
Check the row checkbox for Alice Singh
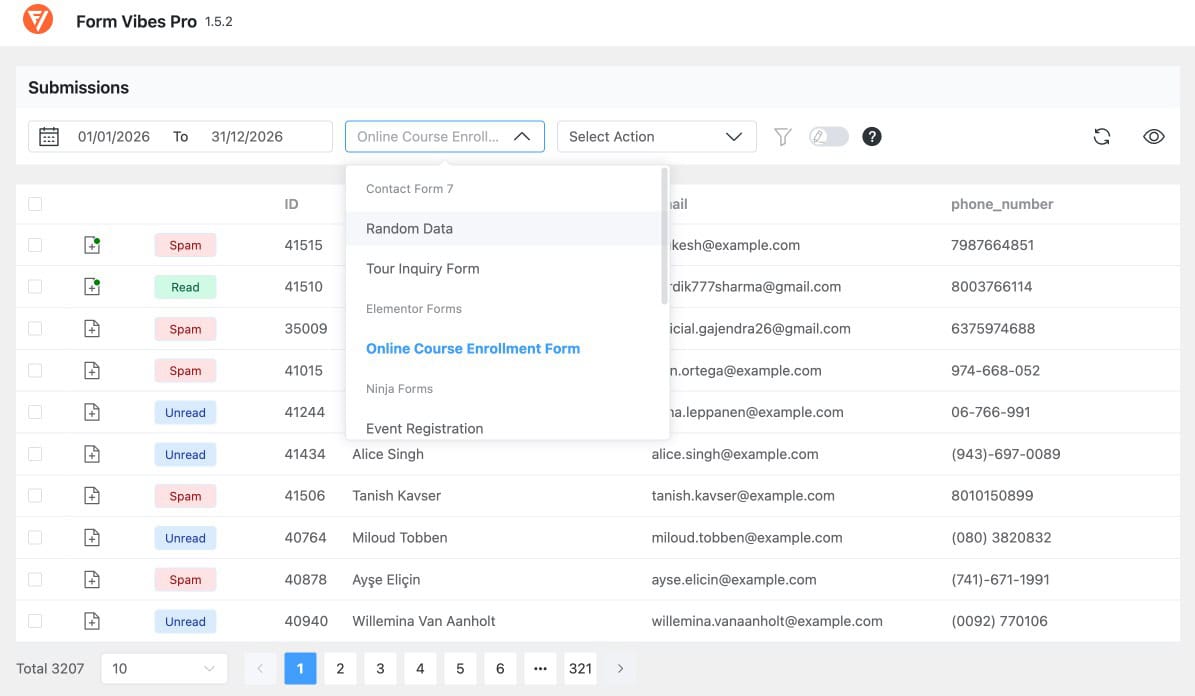pyautogui.click(x=35, y=454)
